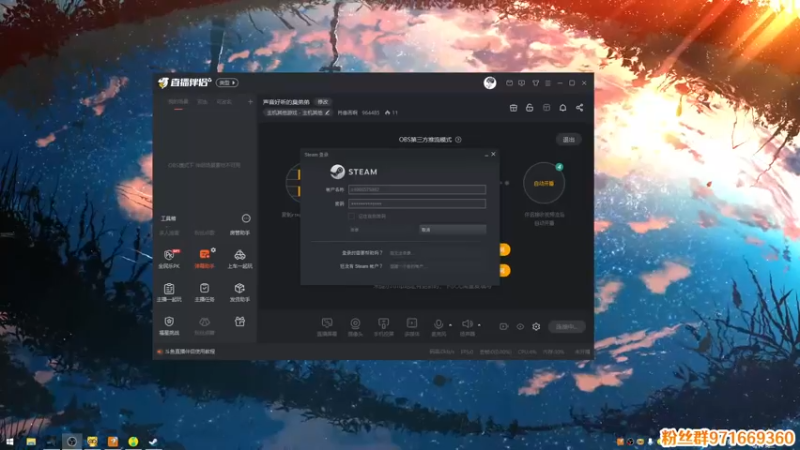This screenshot has width=800, height=450.
Task: Open the settings gear icon
Action: pos(536,327)
